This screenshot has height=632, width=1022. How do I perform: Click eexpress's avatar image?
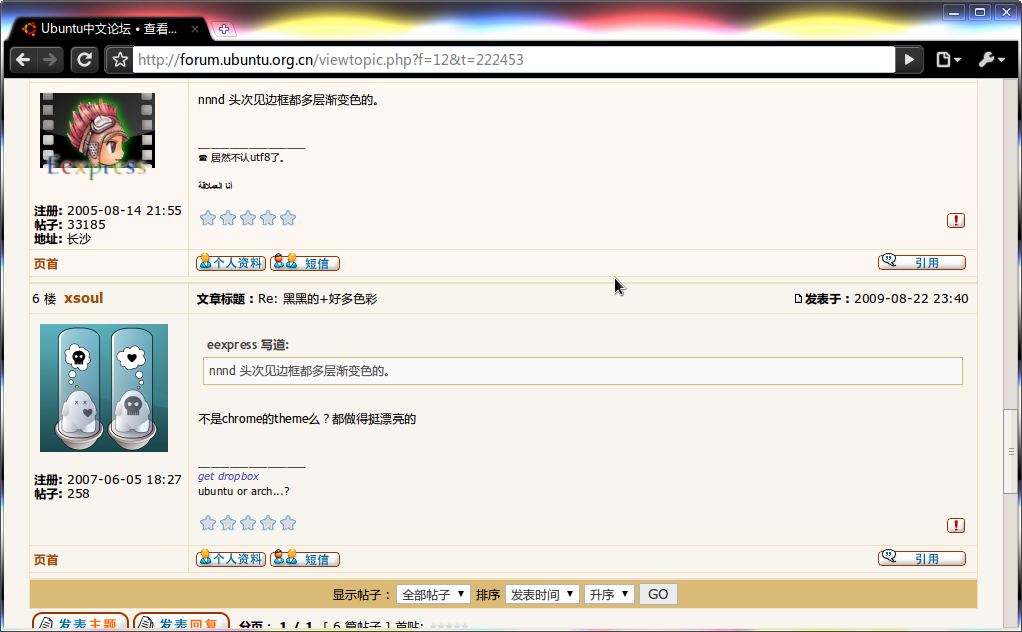point(97,135)
